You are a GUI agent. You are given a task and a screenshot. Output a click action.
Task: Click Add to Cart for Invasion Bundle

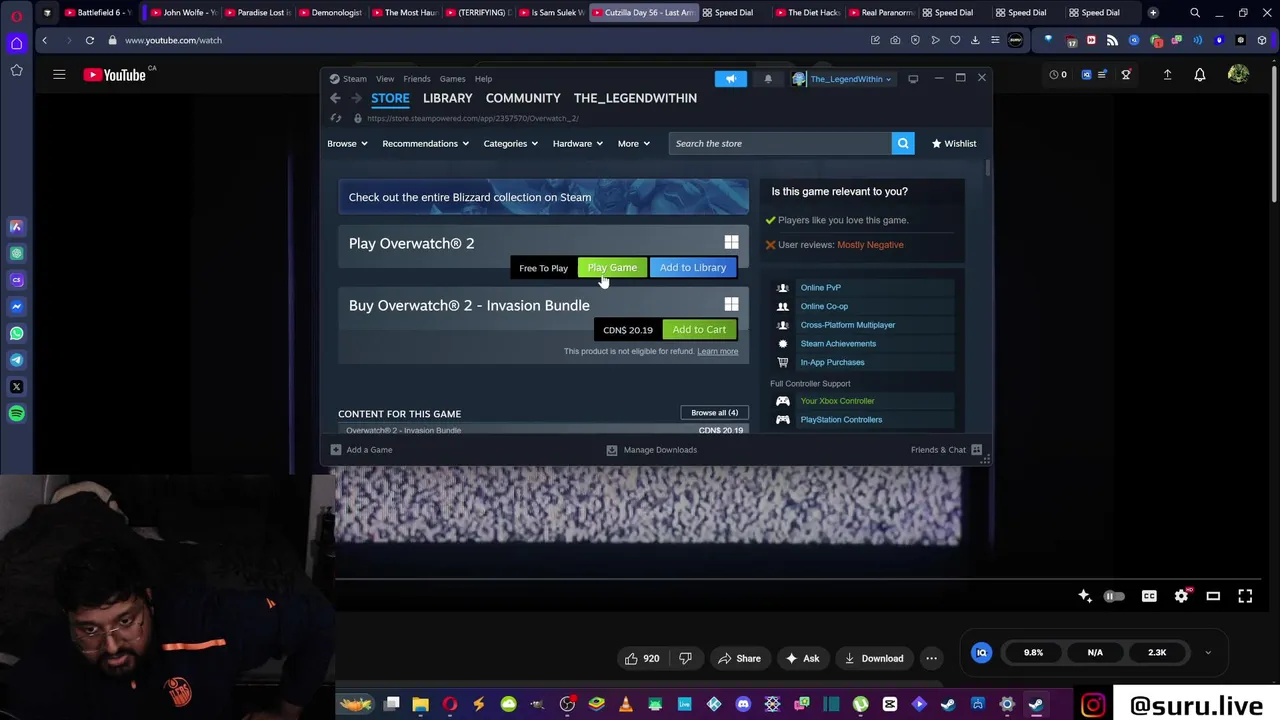pos(699,330)
